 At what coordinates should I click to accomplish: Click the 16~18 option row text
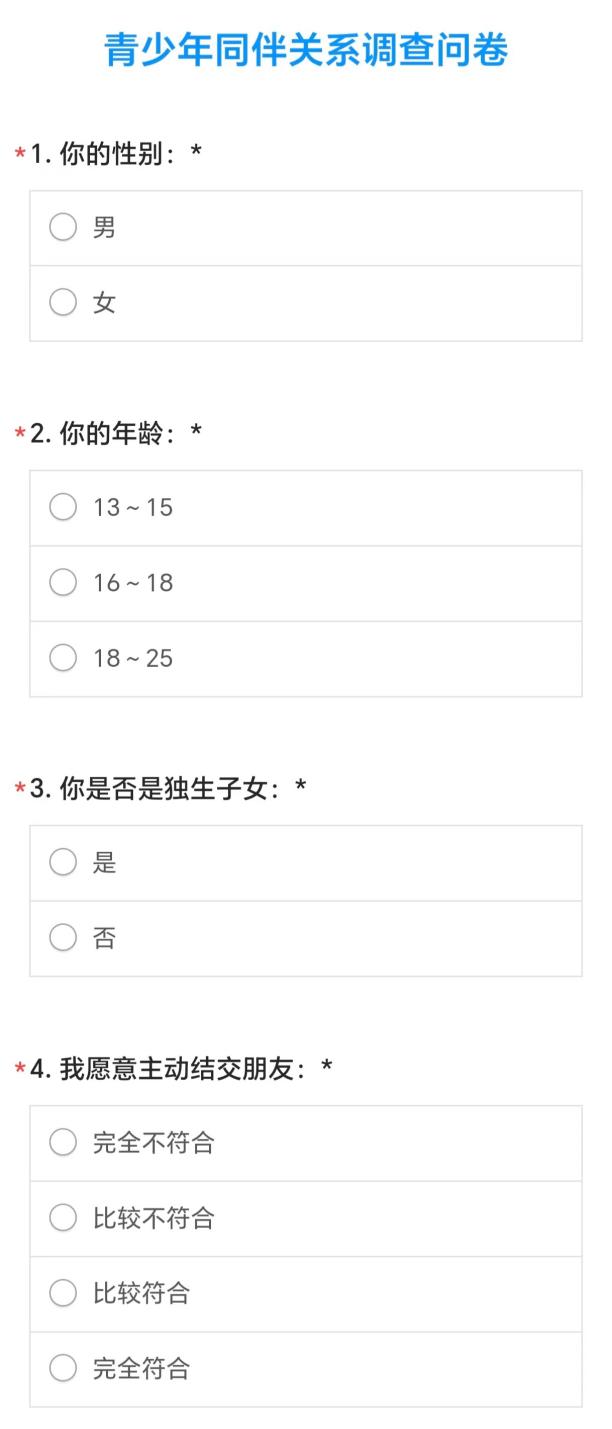(x=133, y=583)
